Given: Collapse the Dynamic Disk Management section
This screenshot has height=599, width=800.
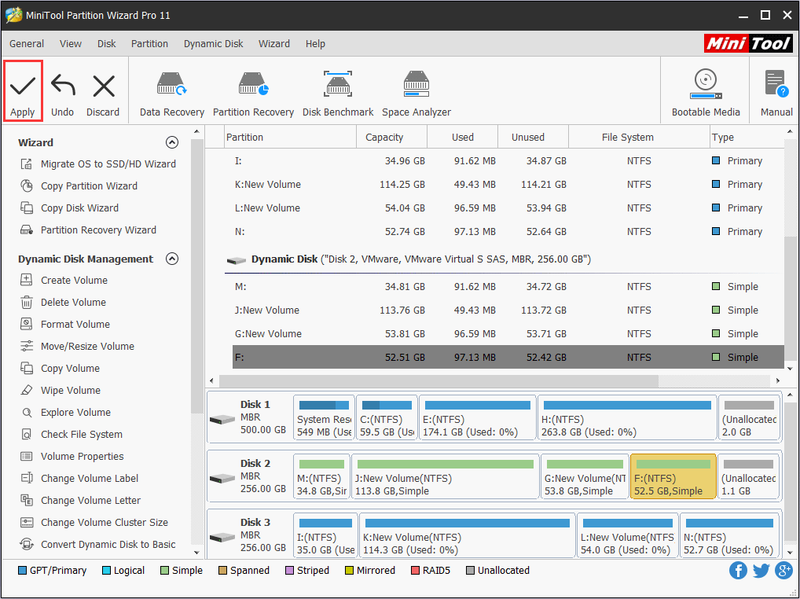Looking at the screenshot, I should 172,259.
